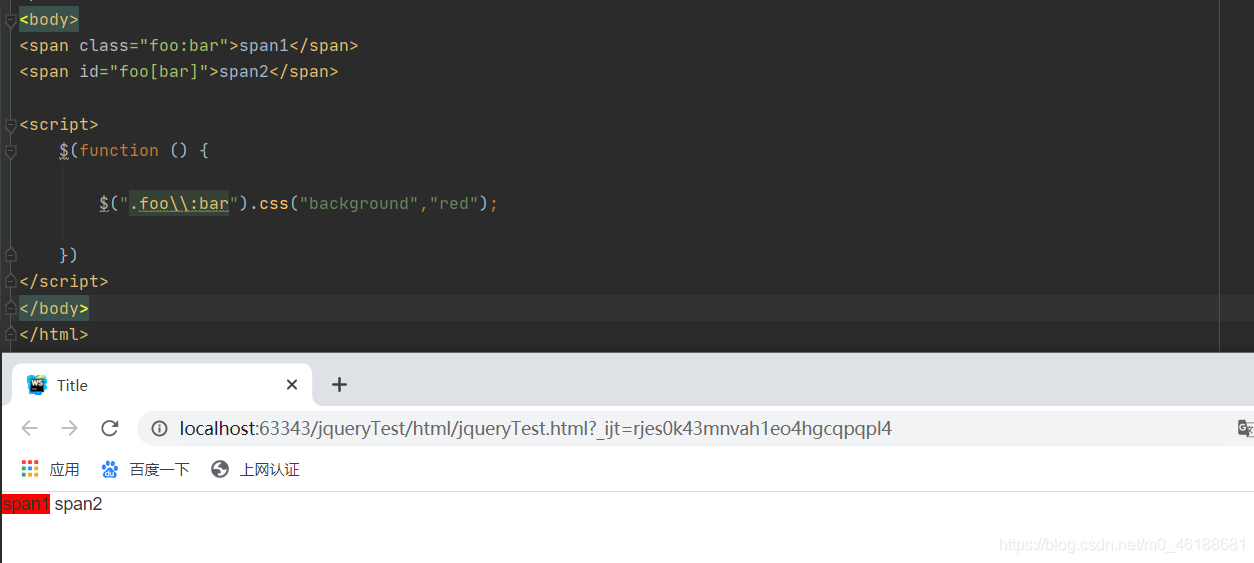Open the 上网认证 bookmark
The width and height of the screenshot is (1254, 563).
[x=255, y=469]
